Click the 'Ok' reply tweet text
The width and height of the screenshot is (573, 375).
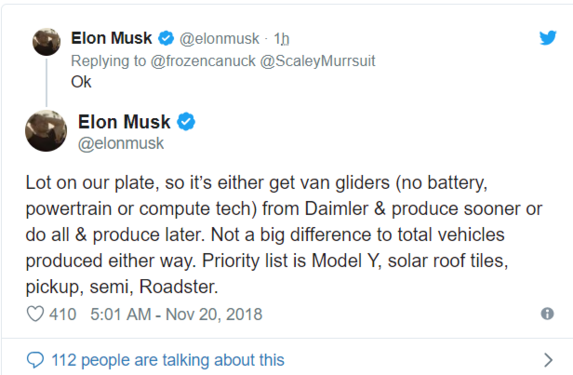tap(81, 82)
